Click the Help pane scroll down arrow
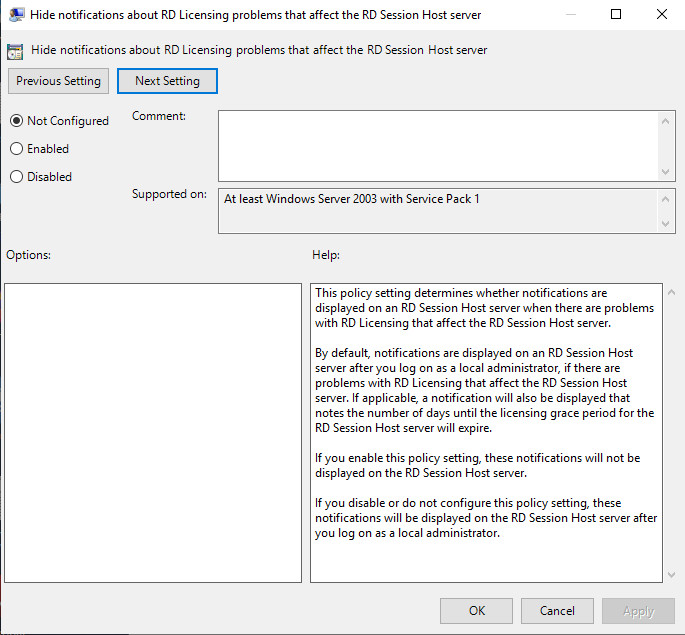The image size is (685, 635). [x=669, y=574]
